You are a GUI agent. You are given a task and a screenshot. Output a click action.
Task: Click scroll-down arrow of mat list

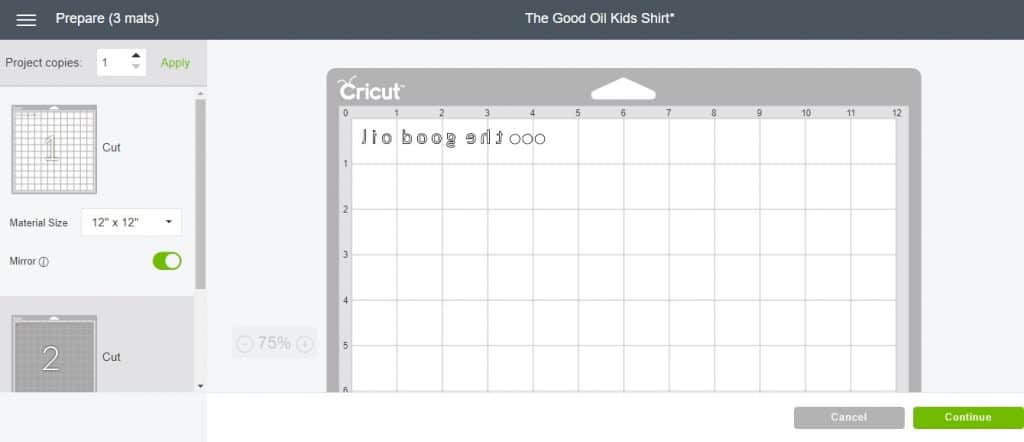[x=200, y=386]
